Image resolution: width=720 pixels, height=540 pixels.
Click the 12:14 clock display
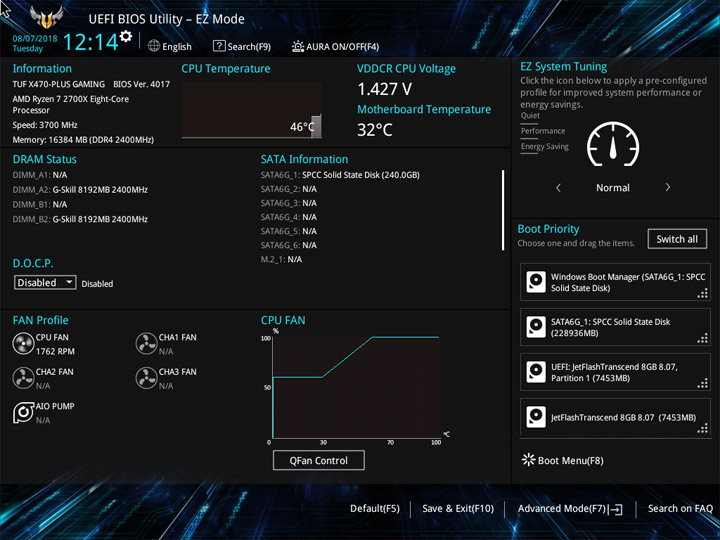pos(90,42)
